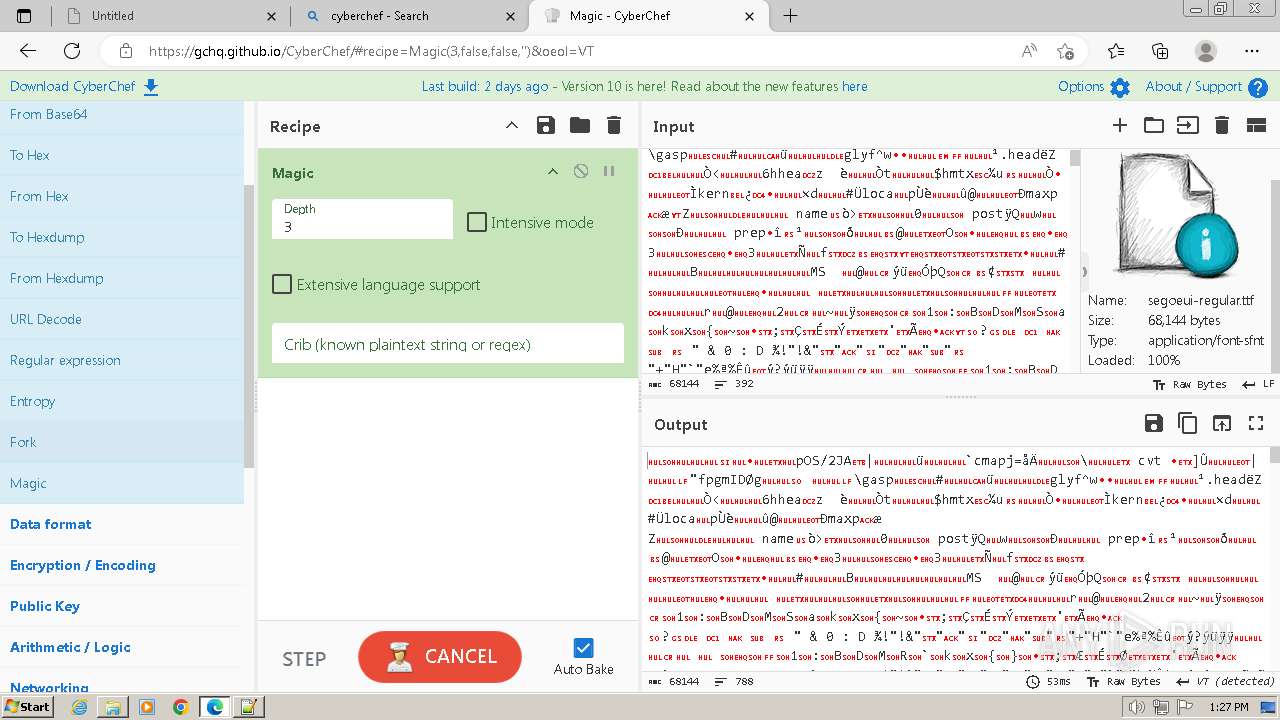Open input LF end-of-line selector
Image resolution: width=1280 pixels, height=720 pixels.
pos(1258,384)
